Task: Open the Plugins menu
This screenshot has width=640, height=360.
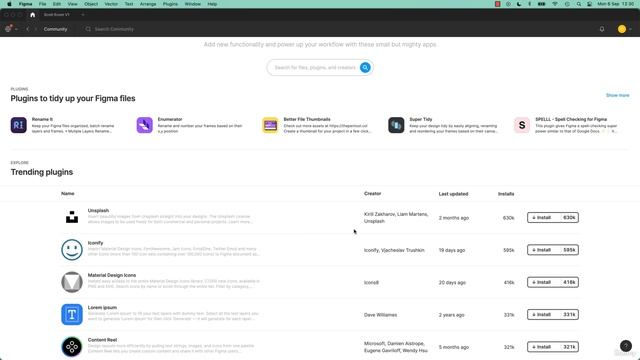Action: [170, 4]
